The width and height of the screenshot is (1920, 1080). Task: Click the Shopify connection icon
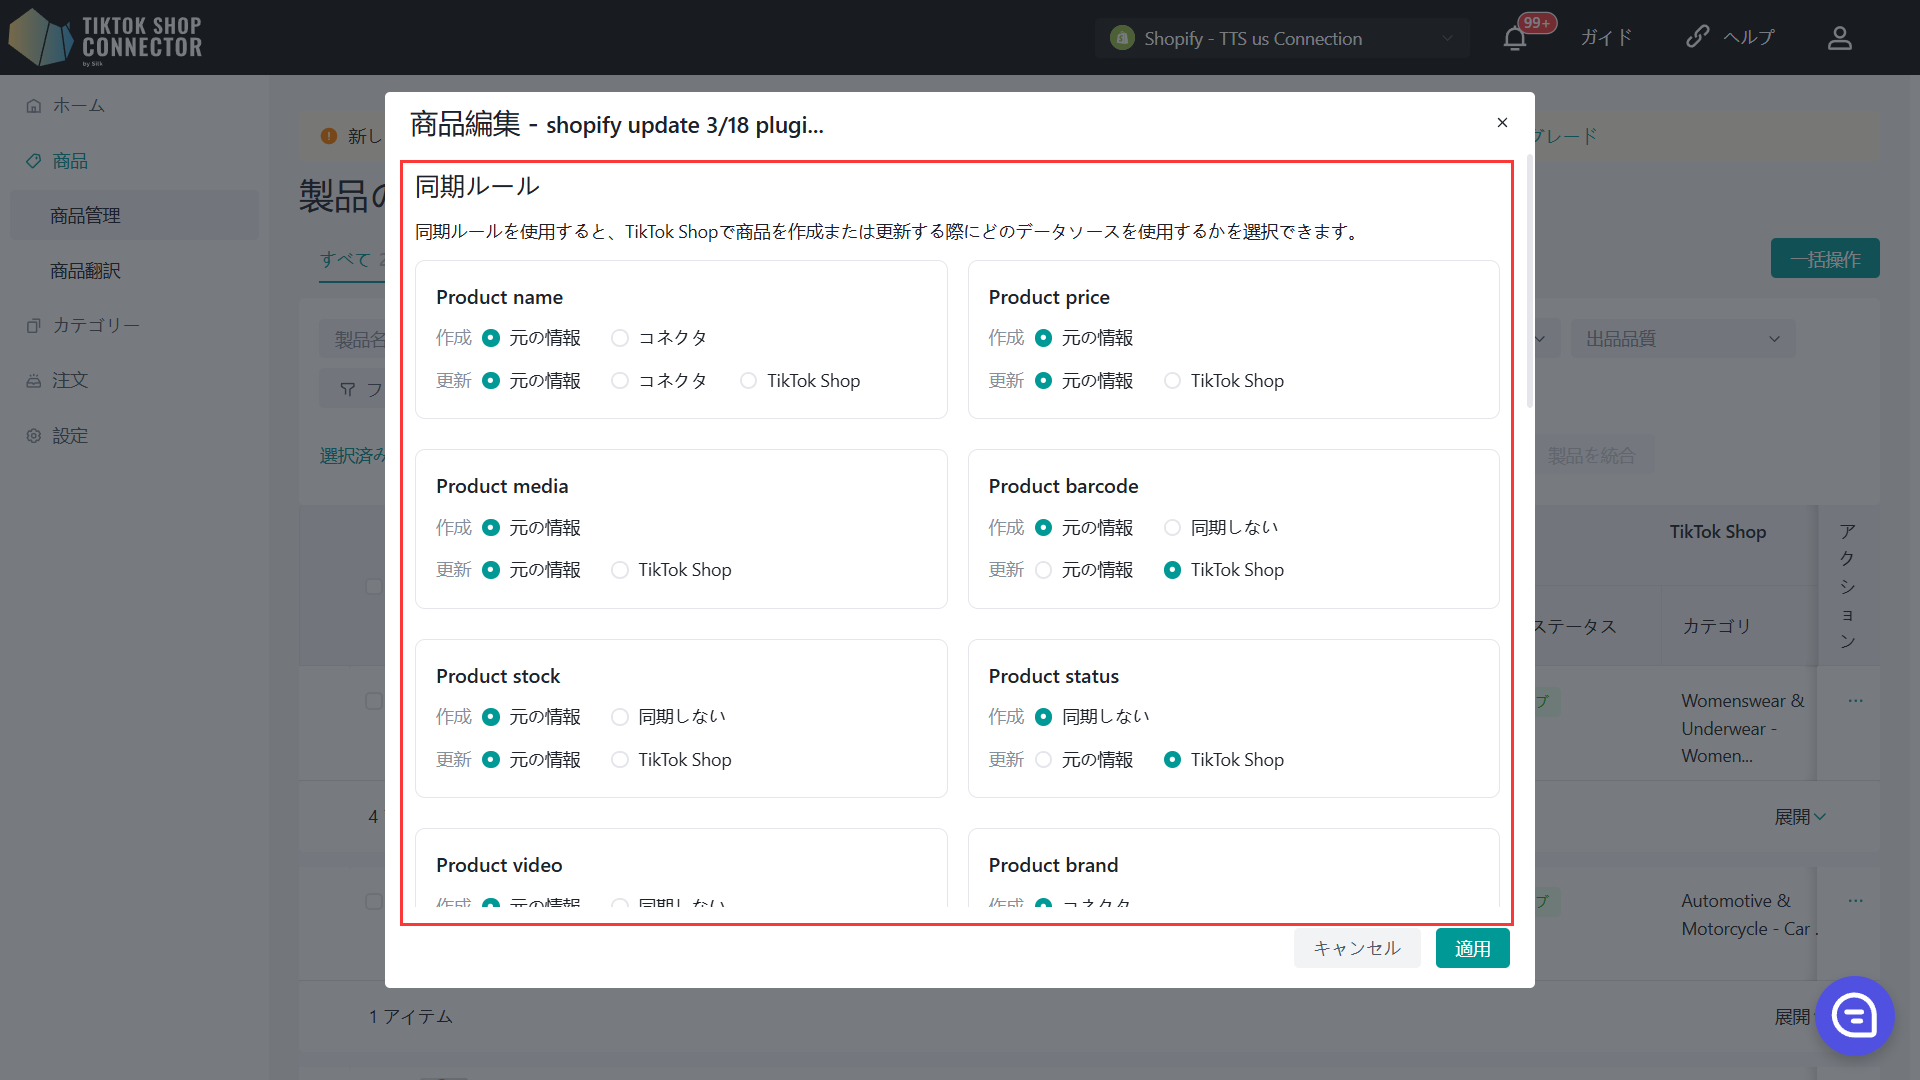coord(1122,38)
